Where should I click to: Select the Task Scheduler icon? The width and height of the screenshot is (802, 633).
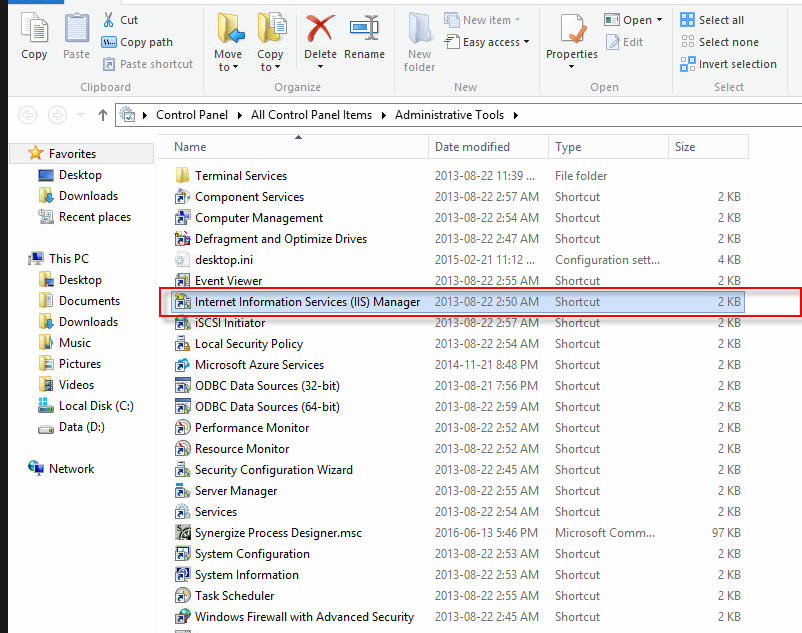183,596
